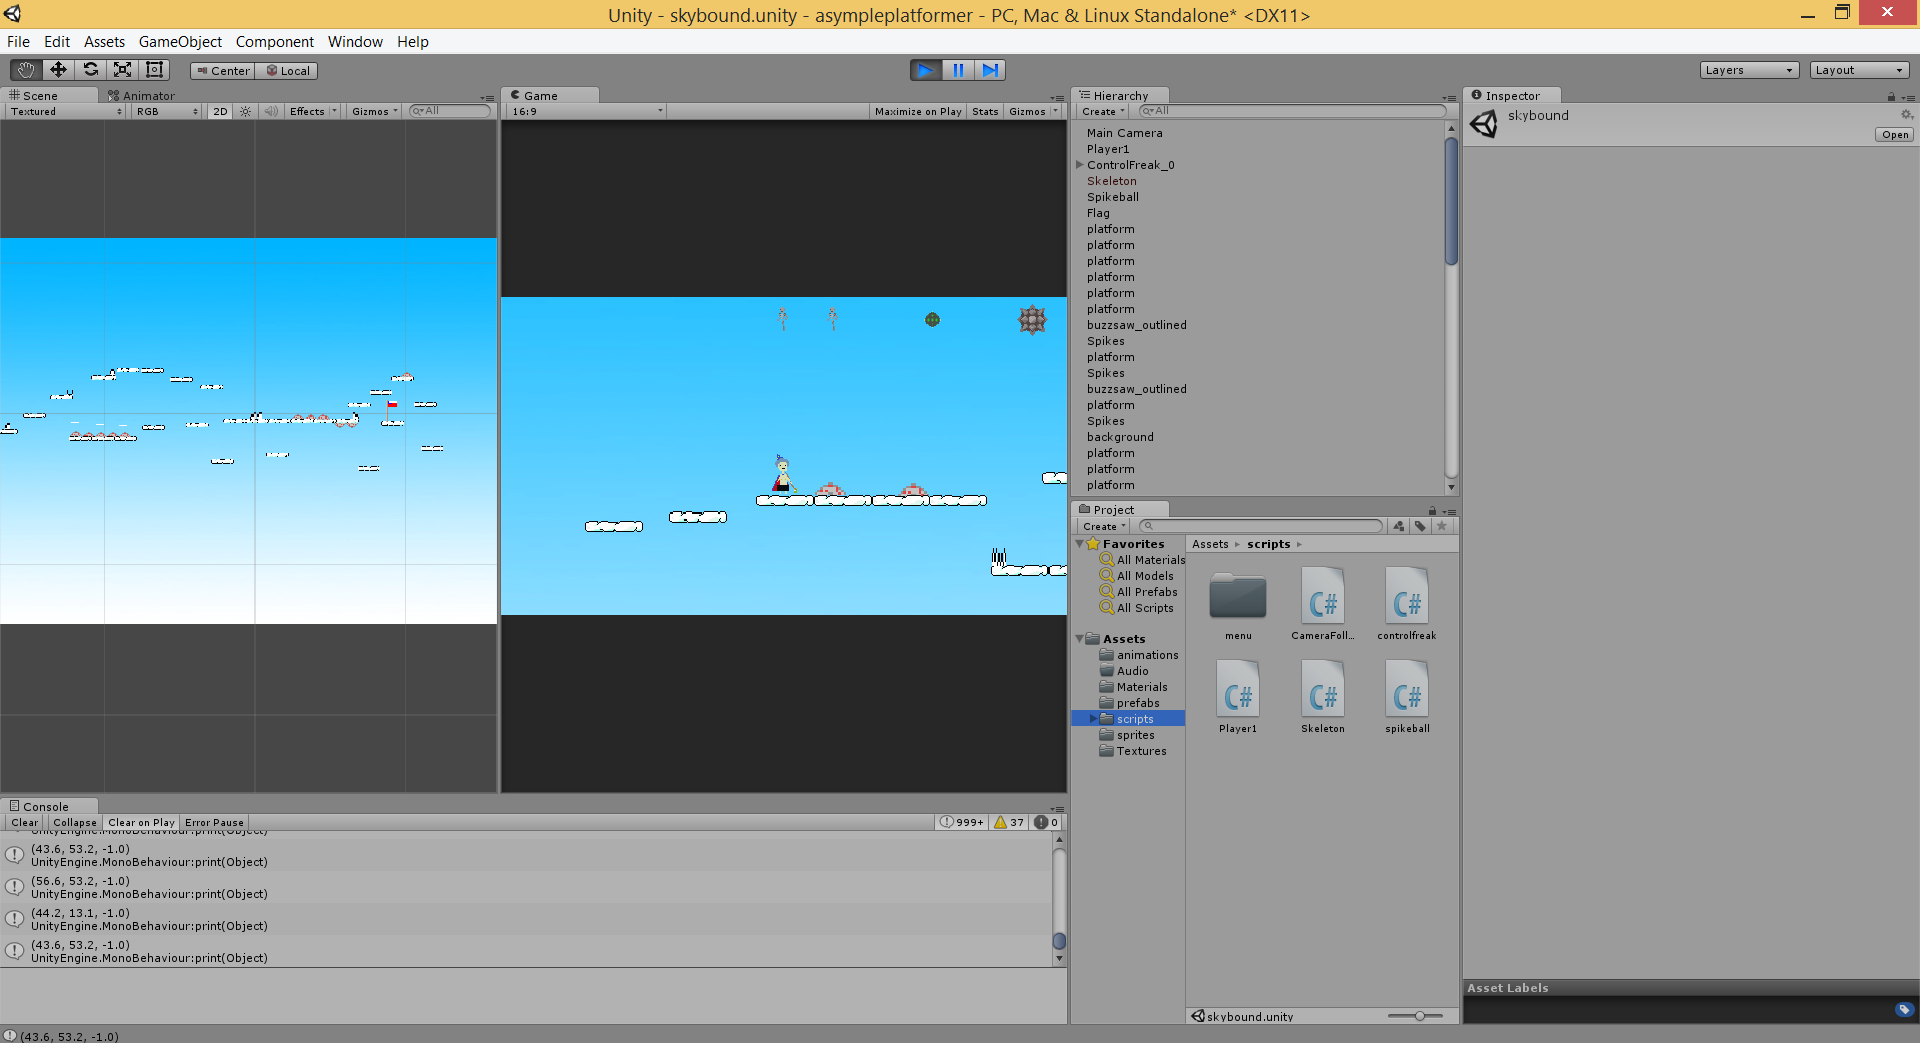Open Project Create dropdown
Image resolution: width=1920 pixels, height=1043 pixels.
[1104, 527]
